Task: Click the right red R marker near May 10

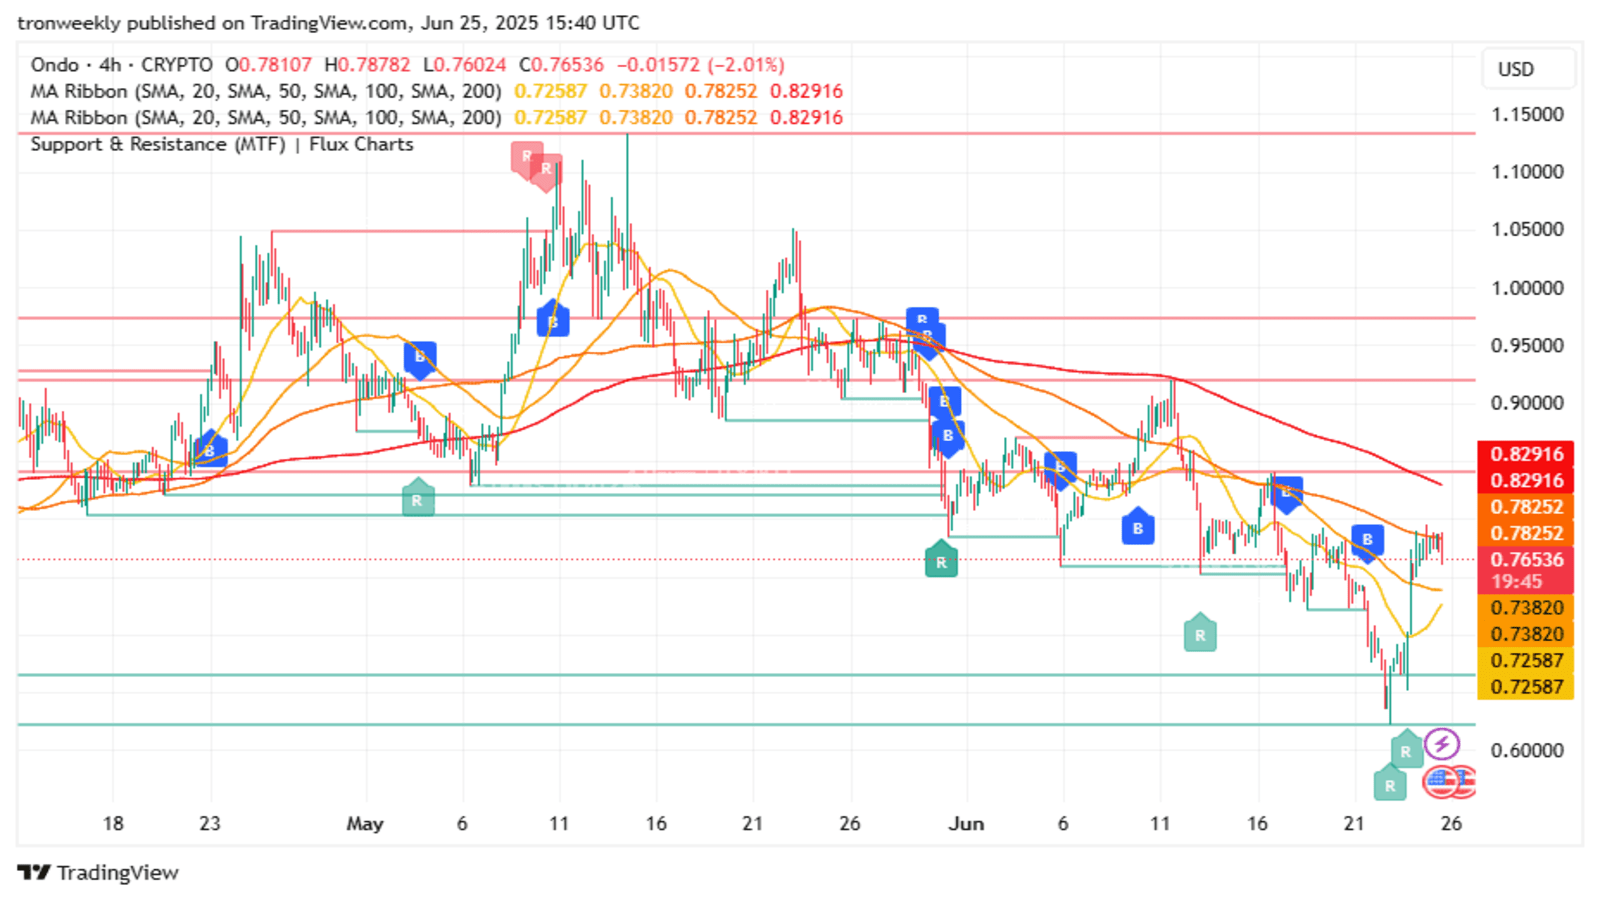Action: tap(546, 171)
